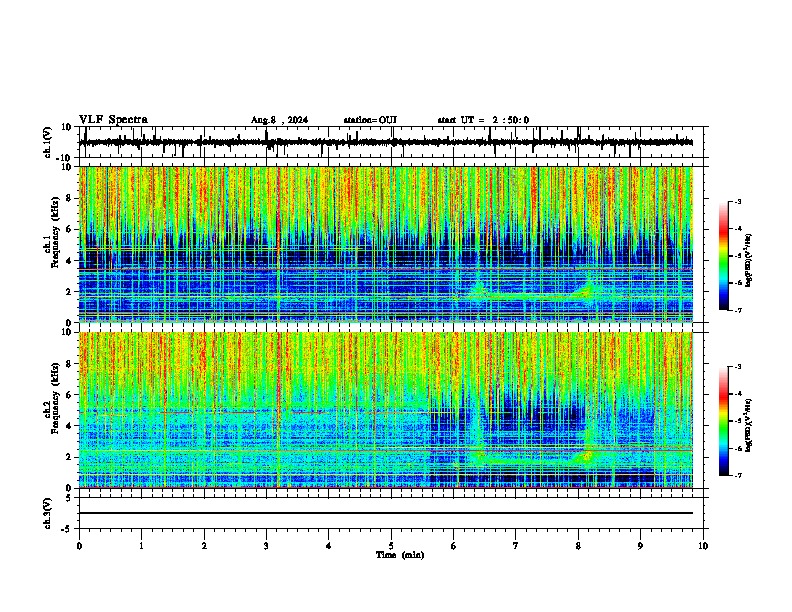The width and height of the screenshot is (792, 612).
Task: Click the flat ch.3 voltage trace
Action: pyautogui.click(x=386, y=513)
